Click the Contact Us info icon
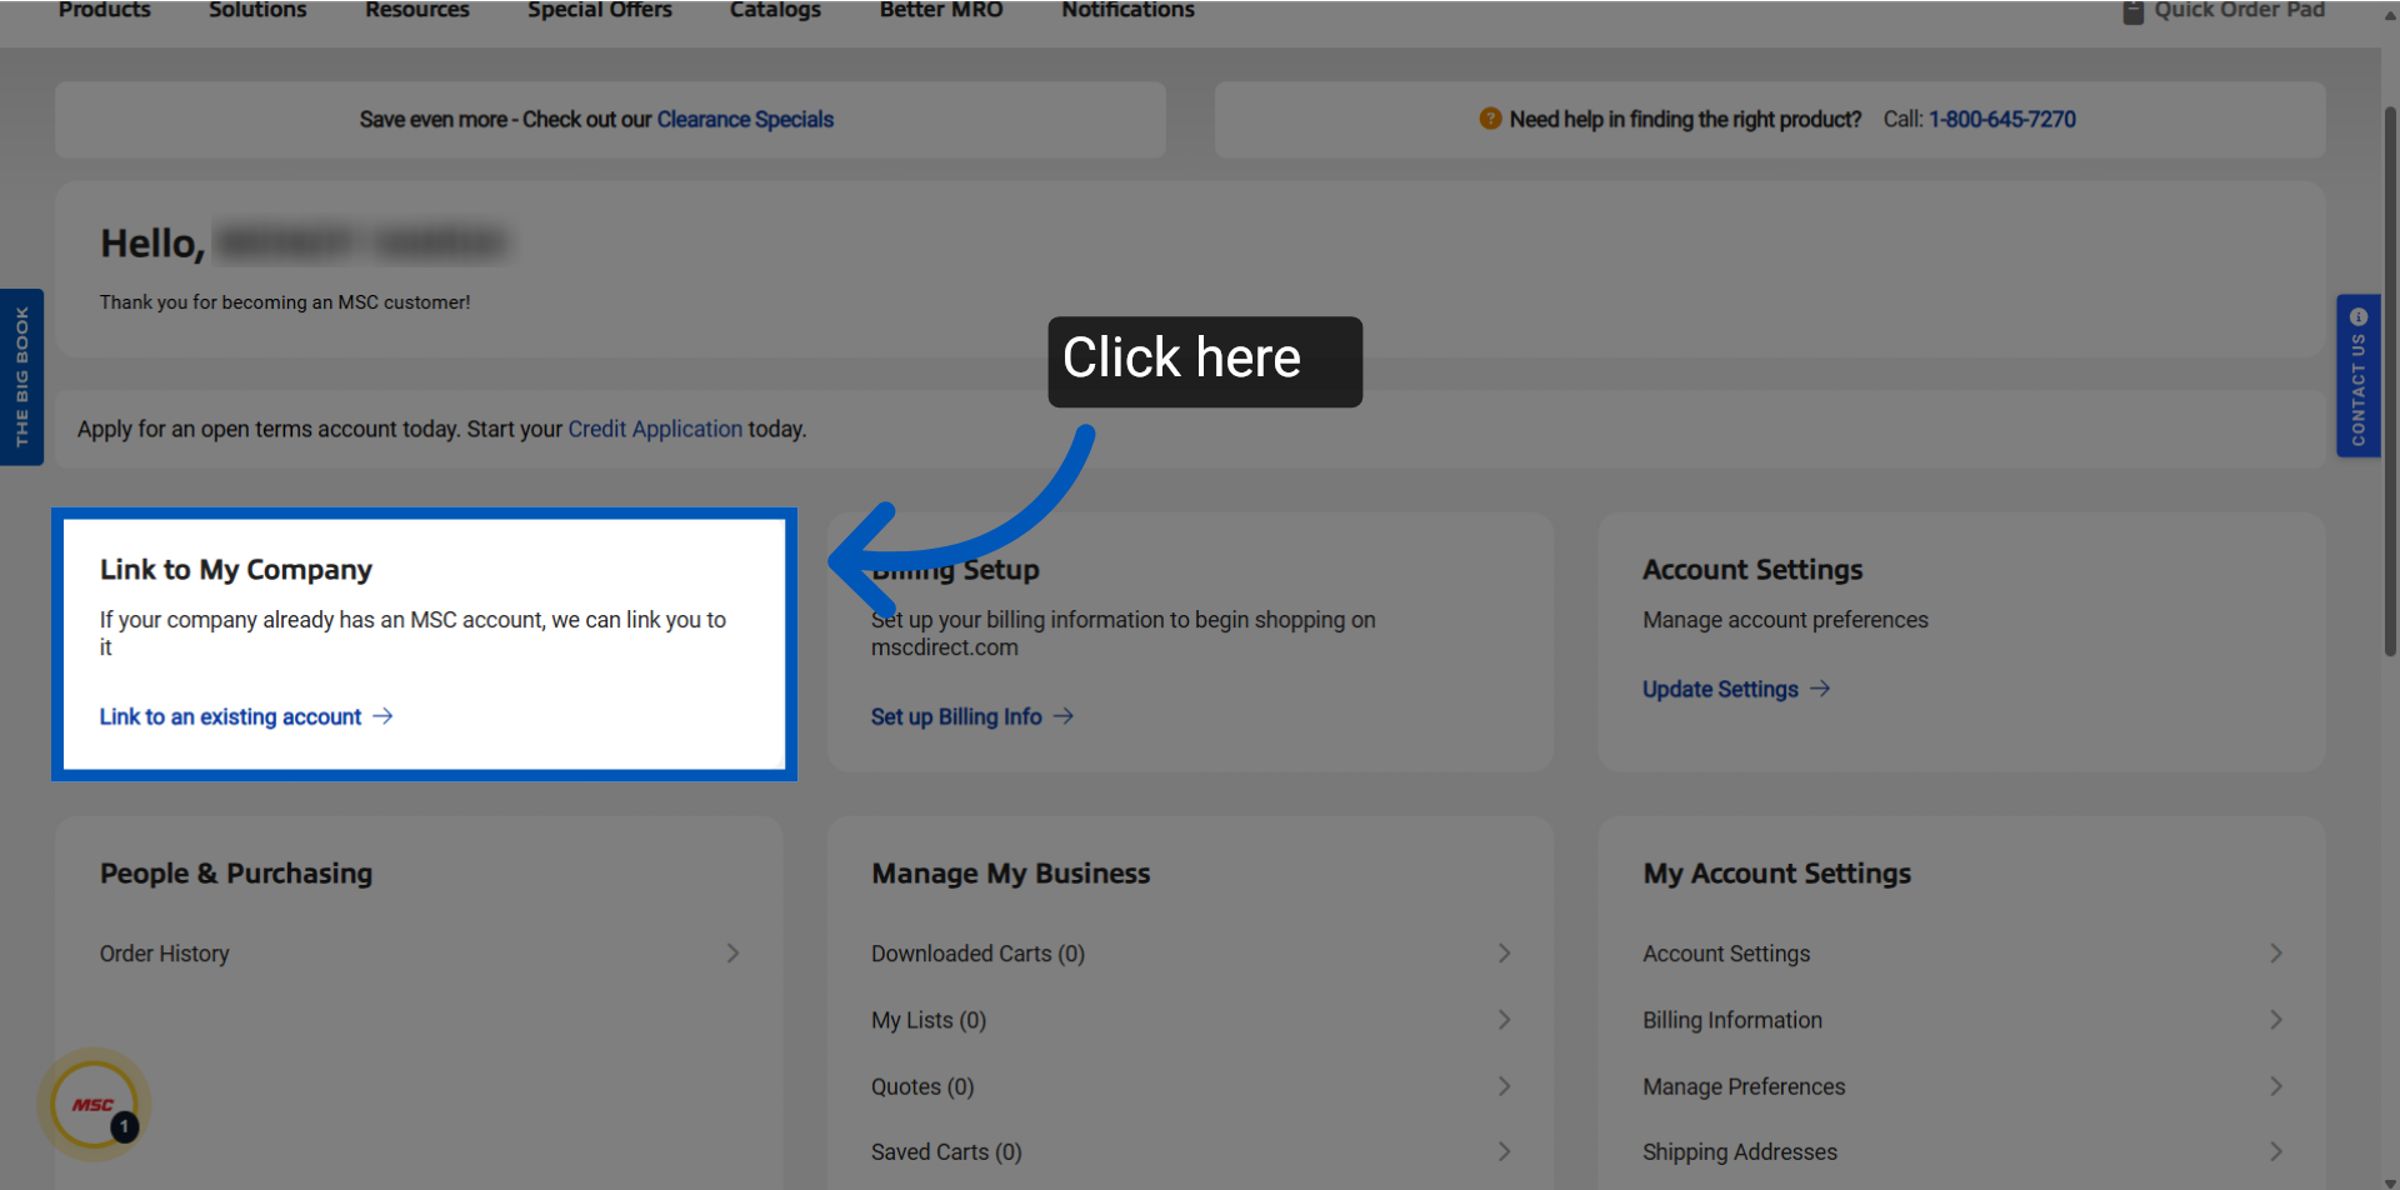 (2359, 317)
